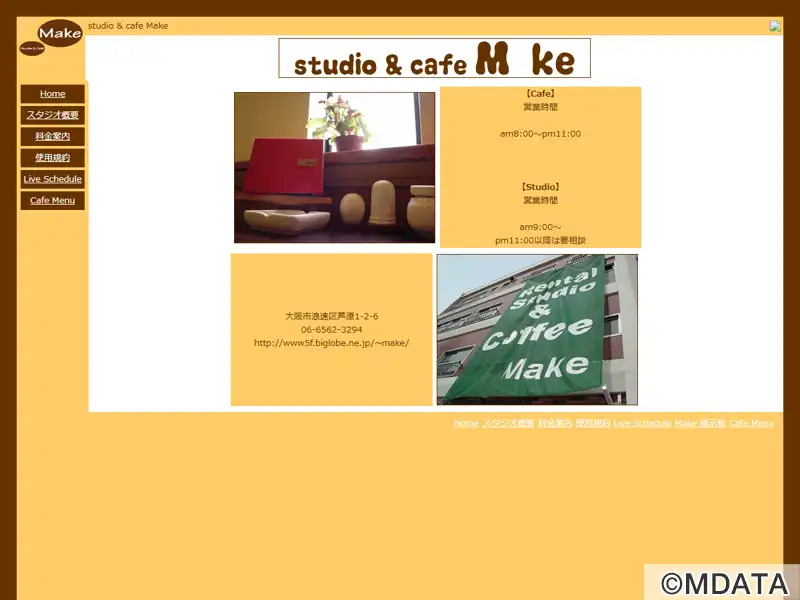Click the green Rental Studio & Coffee banner photo

coord(537,329)
